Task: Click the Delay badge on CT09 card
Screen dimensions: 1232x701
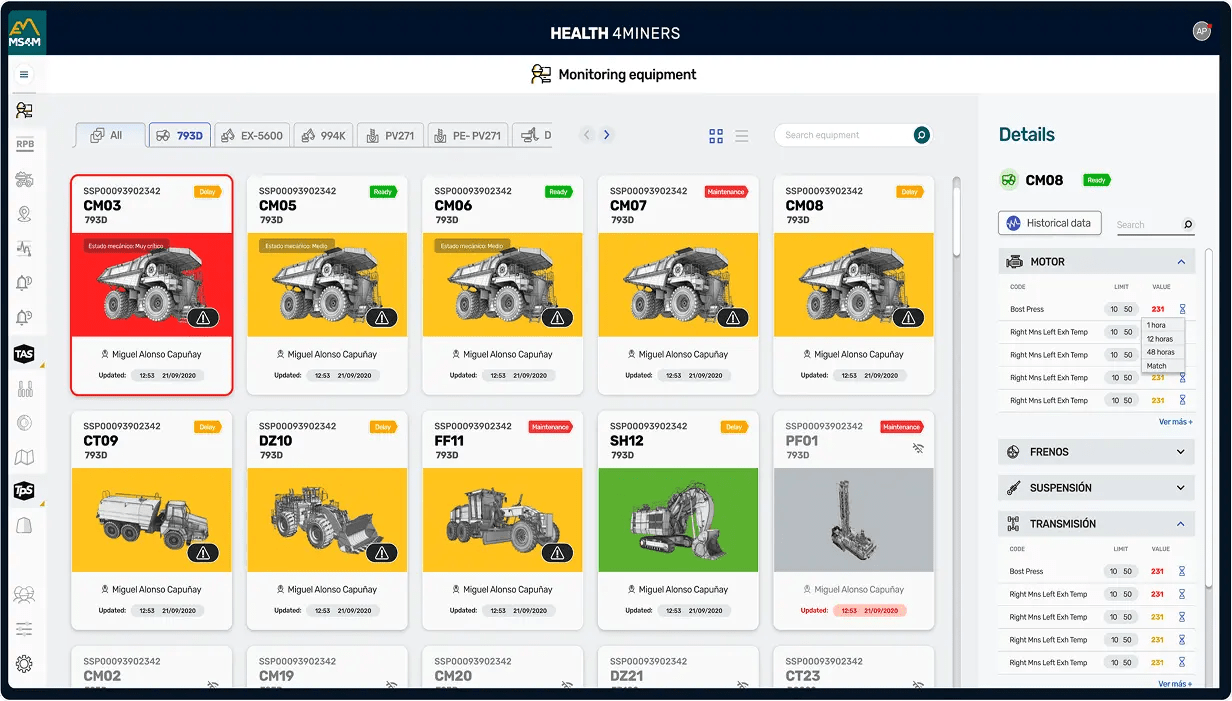Action: click(208, 427)
